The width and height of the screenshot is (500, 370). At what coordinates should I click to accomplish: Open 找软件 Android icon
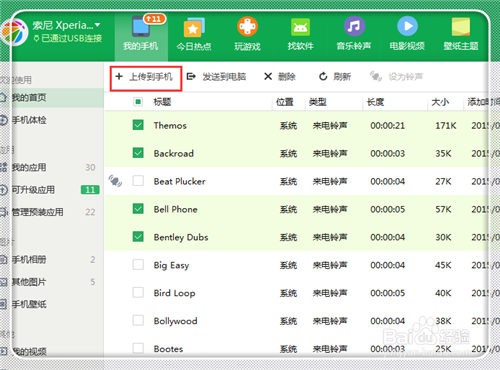click(x=300, y=27)
